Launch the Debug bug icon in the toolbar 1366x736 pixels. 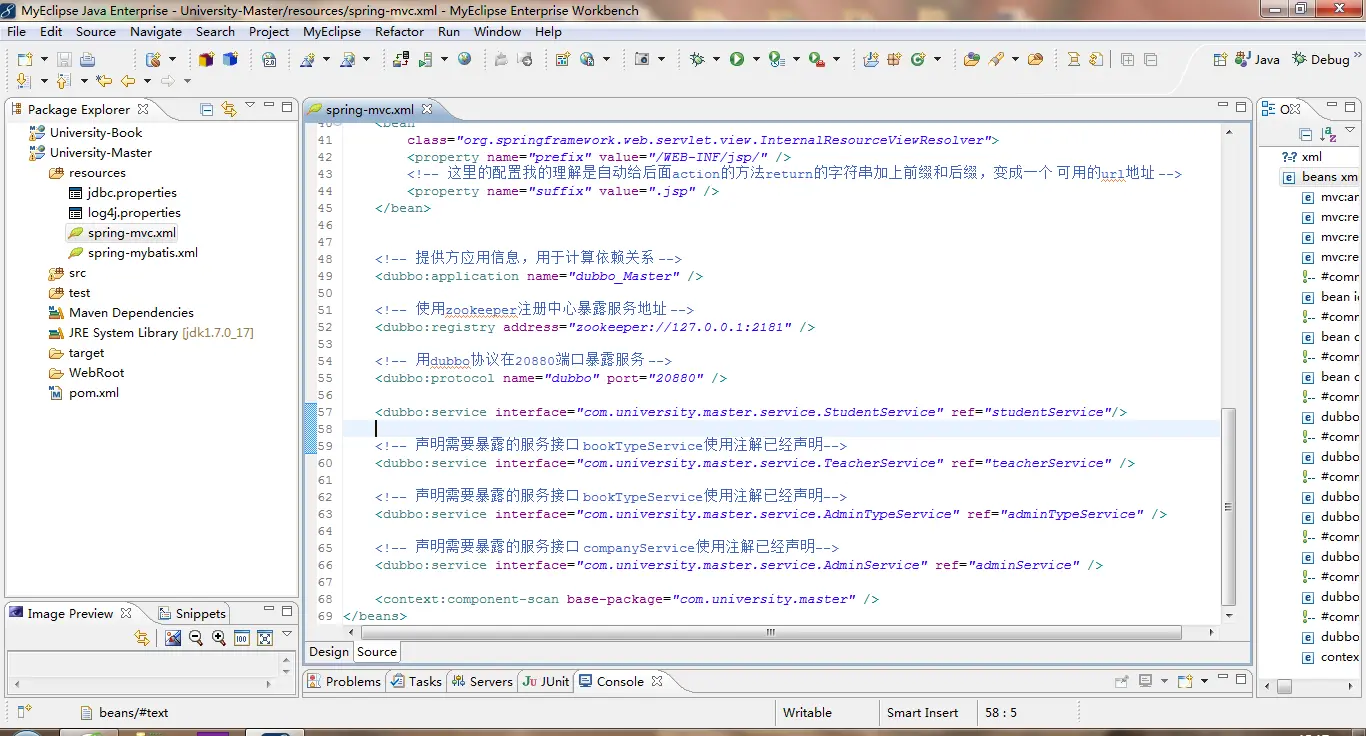(698, 60)
